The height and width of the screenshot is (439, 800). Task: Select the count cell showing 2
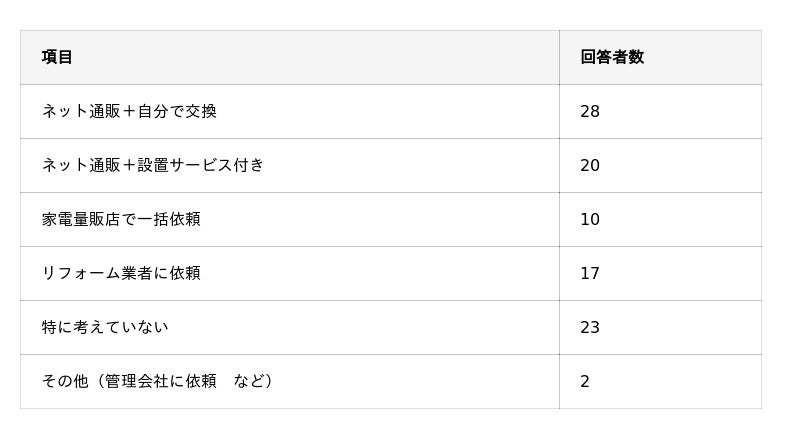coord(585,381)
